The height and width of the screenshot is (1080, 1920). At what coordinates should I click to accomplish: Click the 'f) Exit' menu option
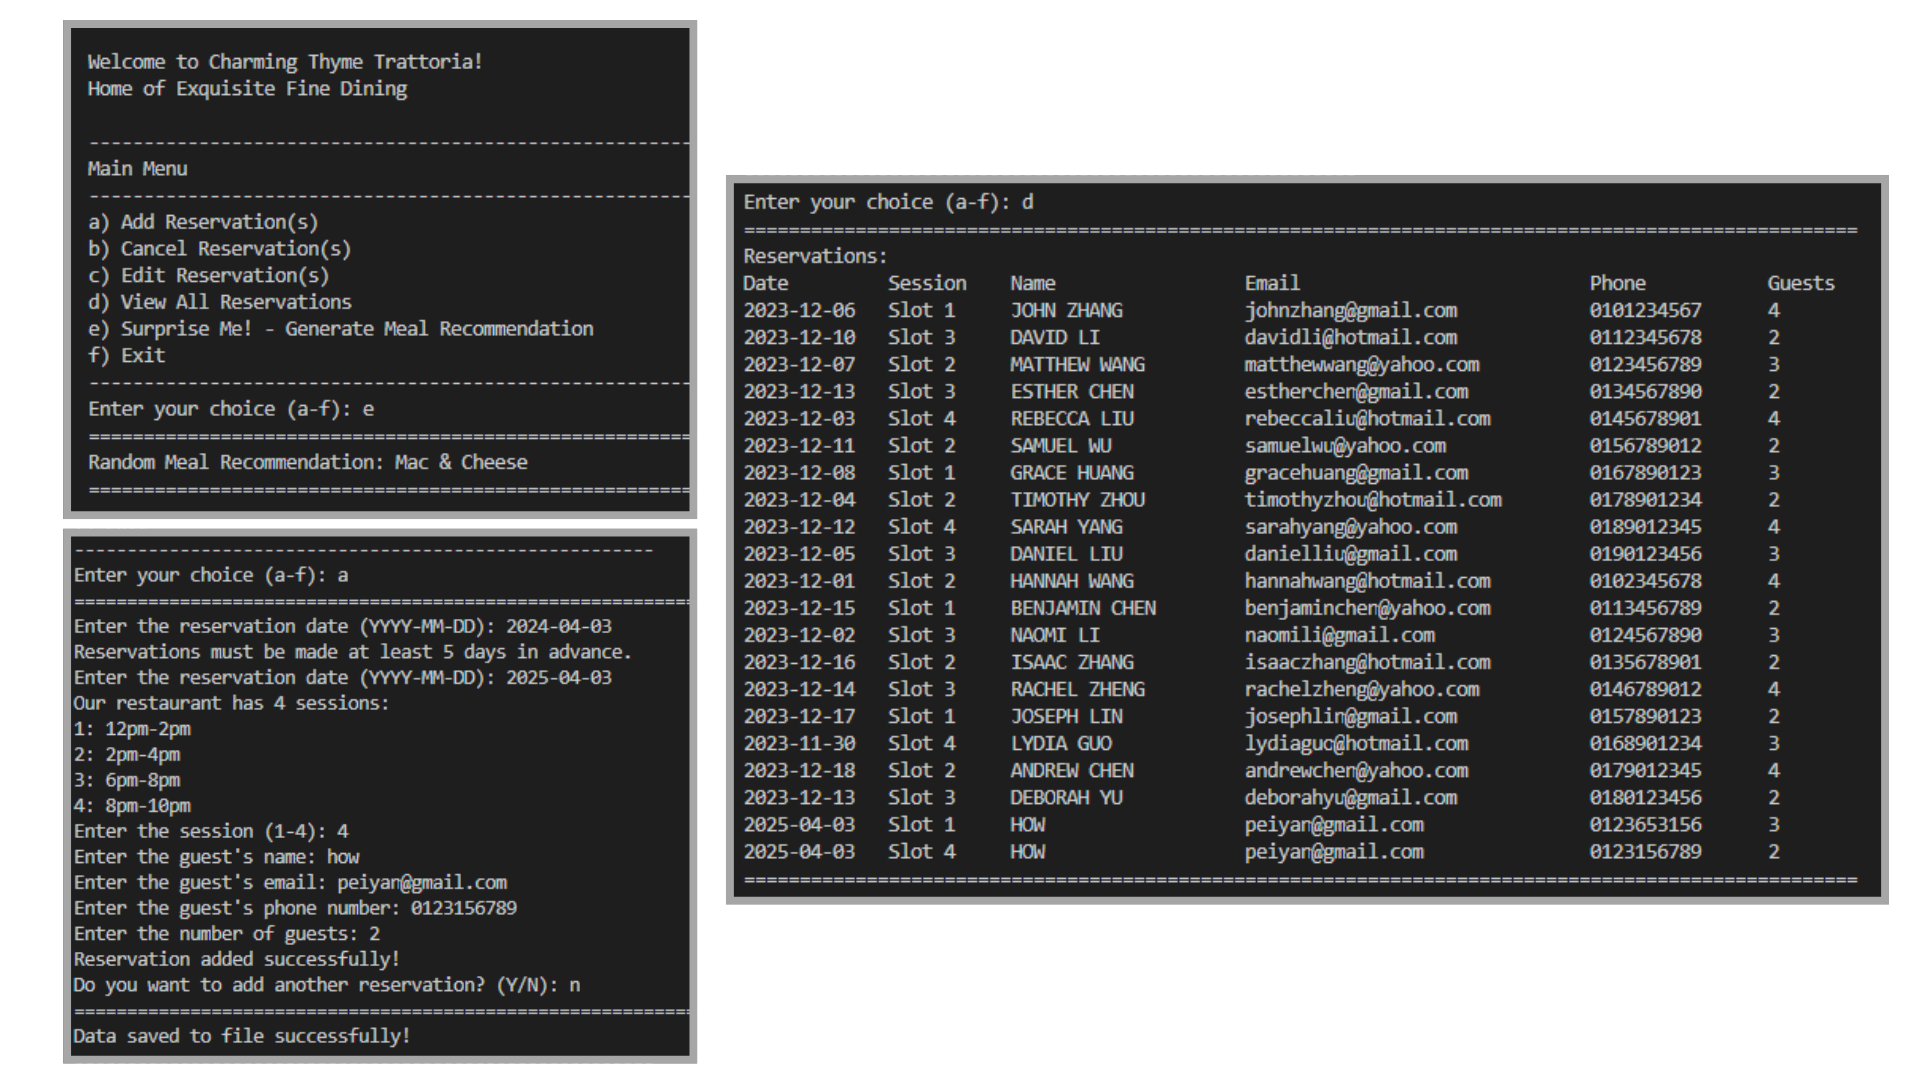[x=127, y=356]
